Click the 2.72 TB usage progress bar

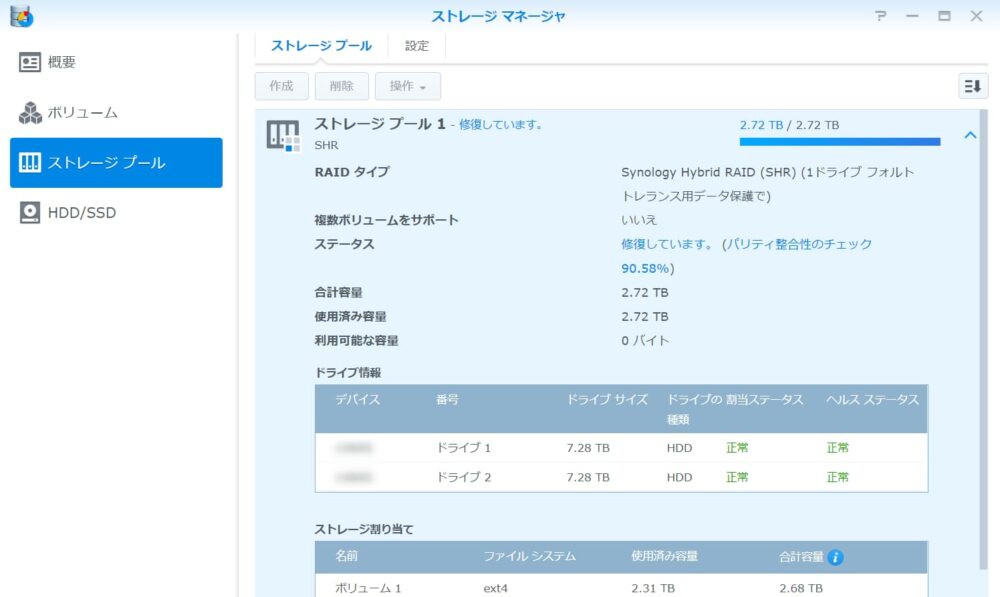pos(839,142)
